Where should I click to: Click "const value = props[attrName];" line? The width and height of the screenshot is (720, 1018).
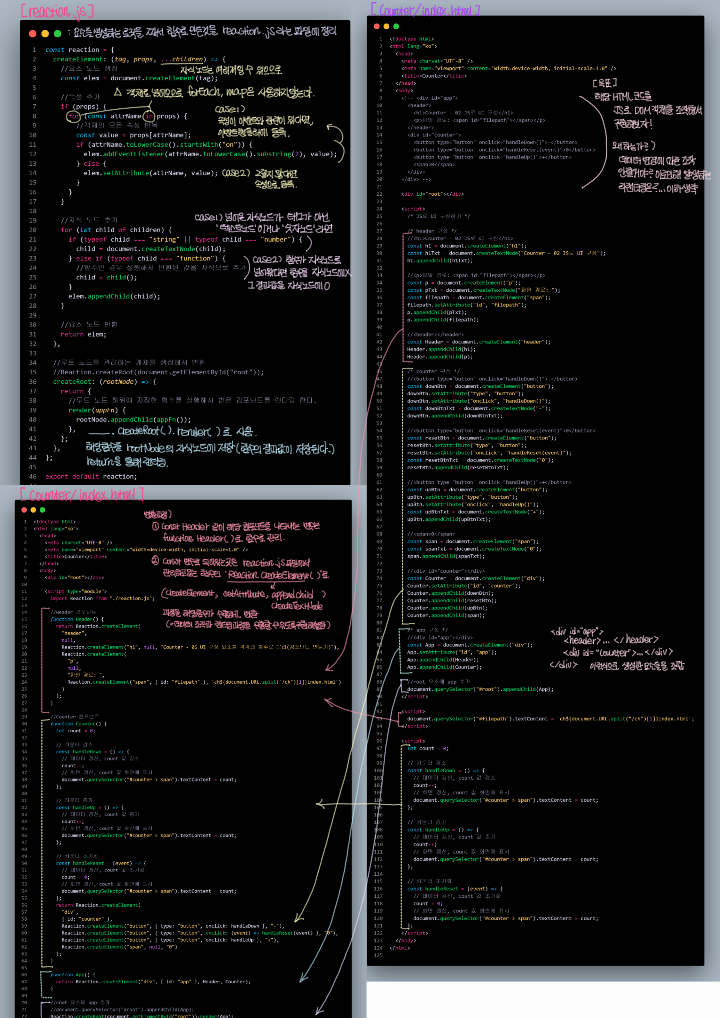click(133, 135)
